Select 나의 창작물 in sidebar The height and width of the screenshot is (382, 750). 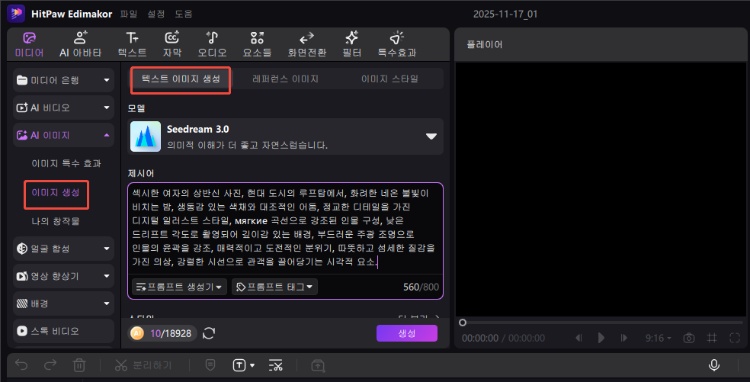[56, 221]
